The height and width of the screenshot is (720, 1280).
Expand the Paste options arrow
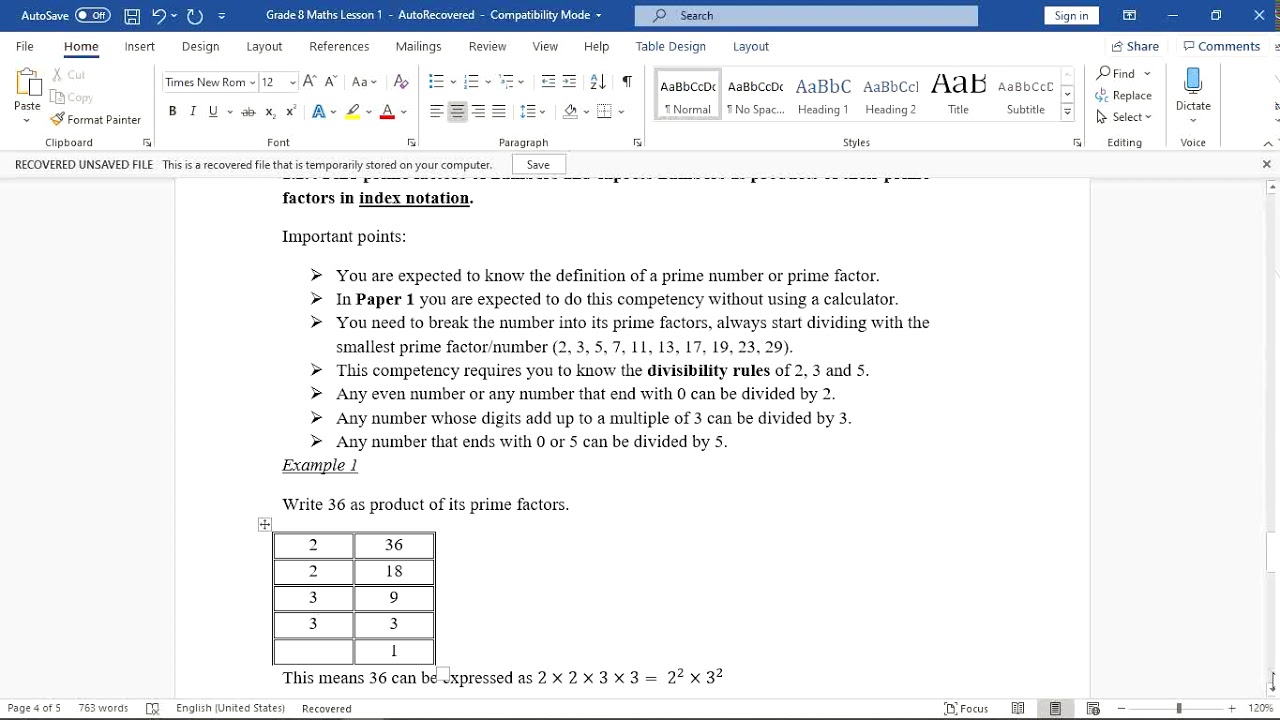[27, 120]
